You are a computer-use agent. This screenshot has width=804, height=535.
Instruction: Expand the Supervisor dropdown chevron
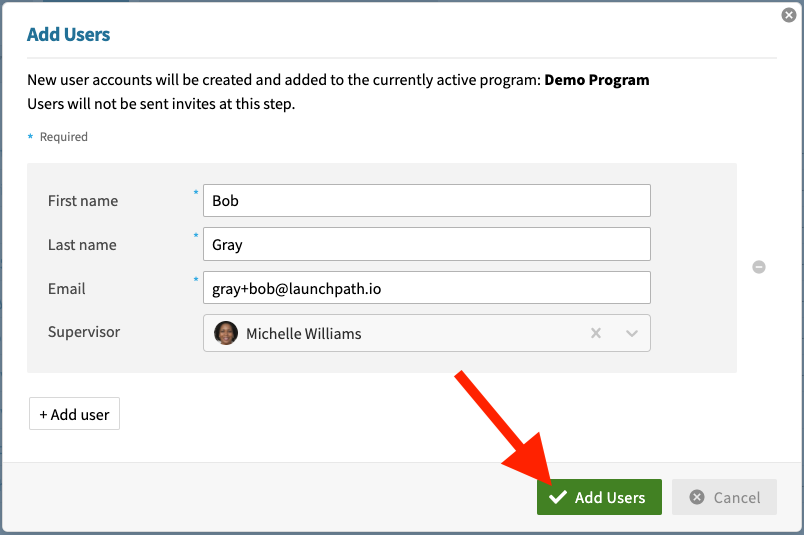tap(632, 333)
